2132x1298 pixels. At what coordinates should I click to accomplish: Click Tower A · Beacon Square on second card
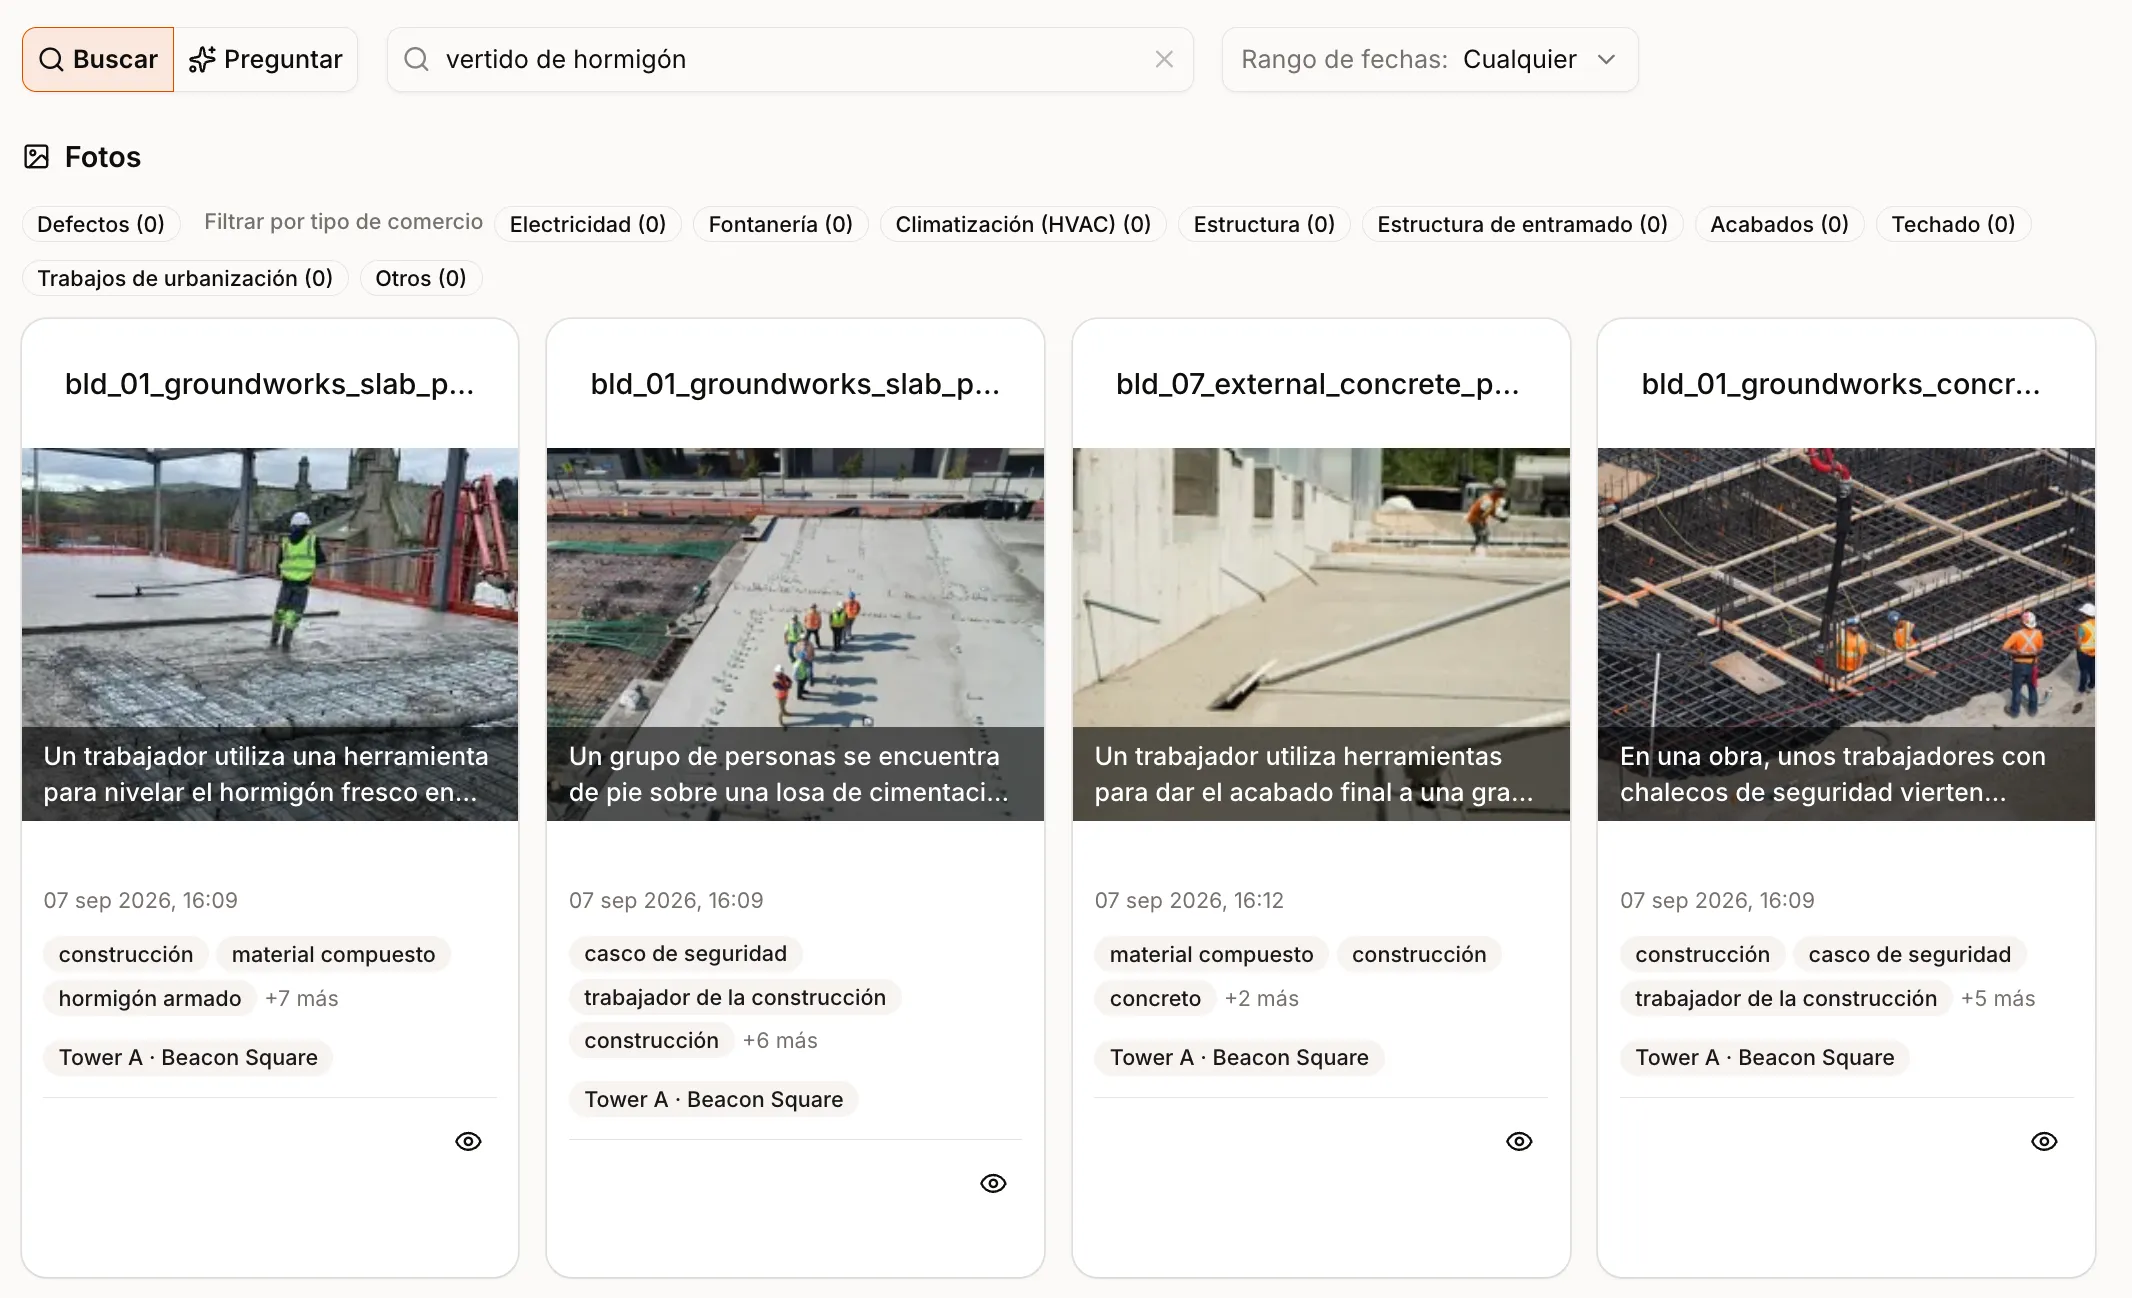coord(714,1099)
